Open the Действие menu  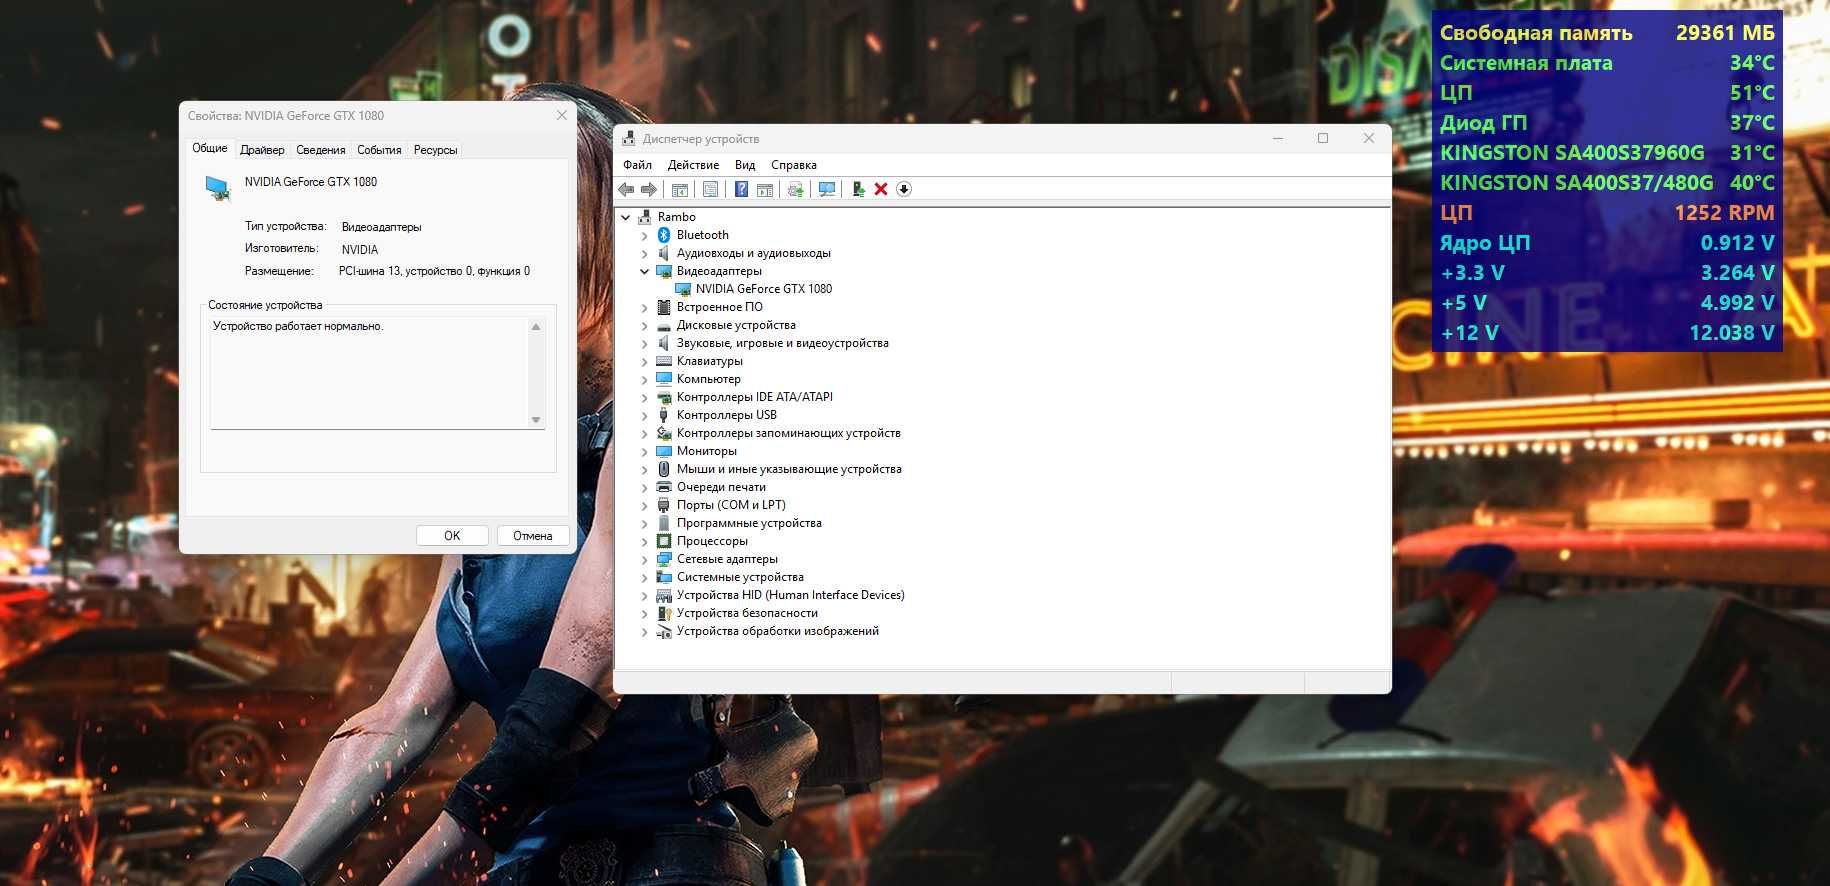[x=693, y=165]
